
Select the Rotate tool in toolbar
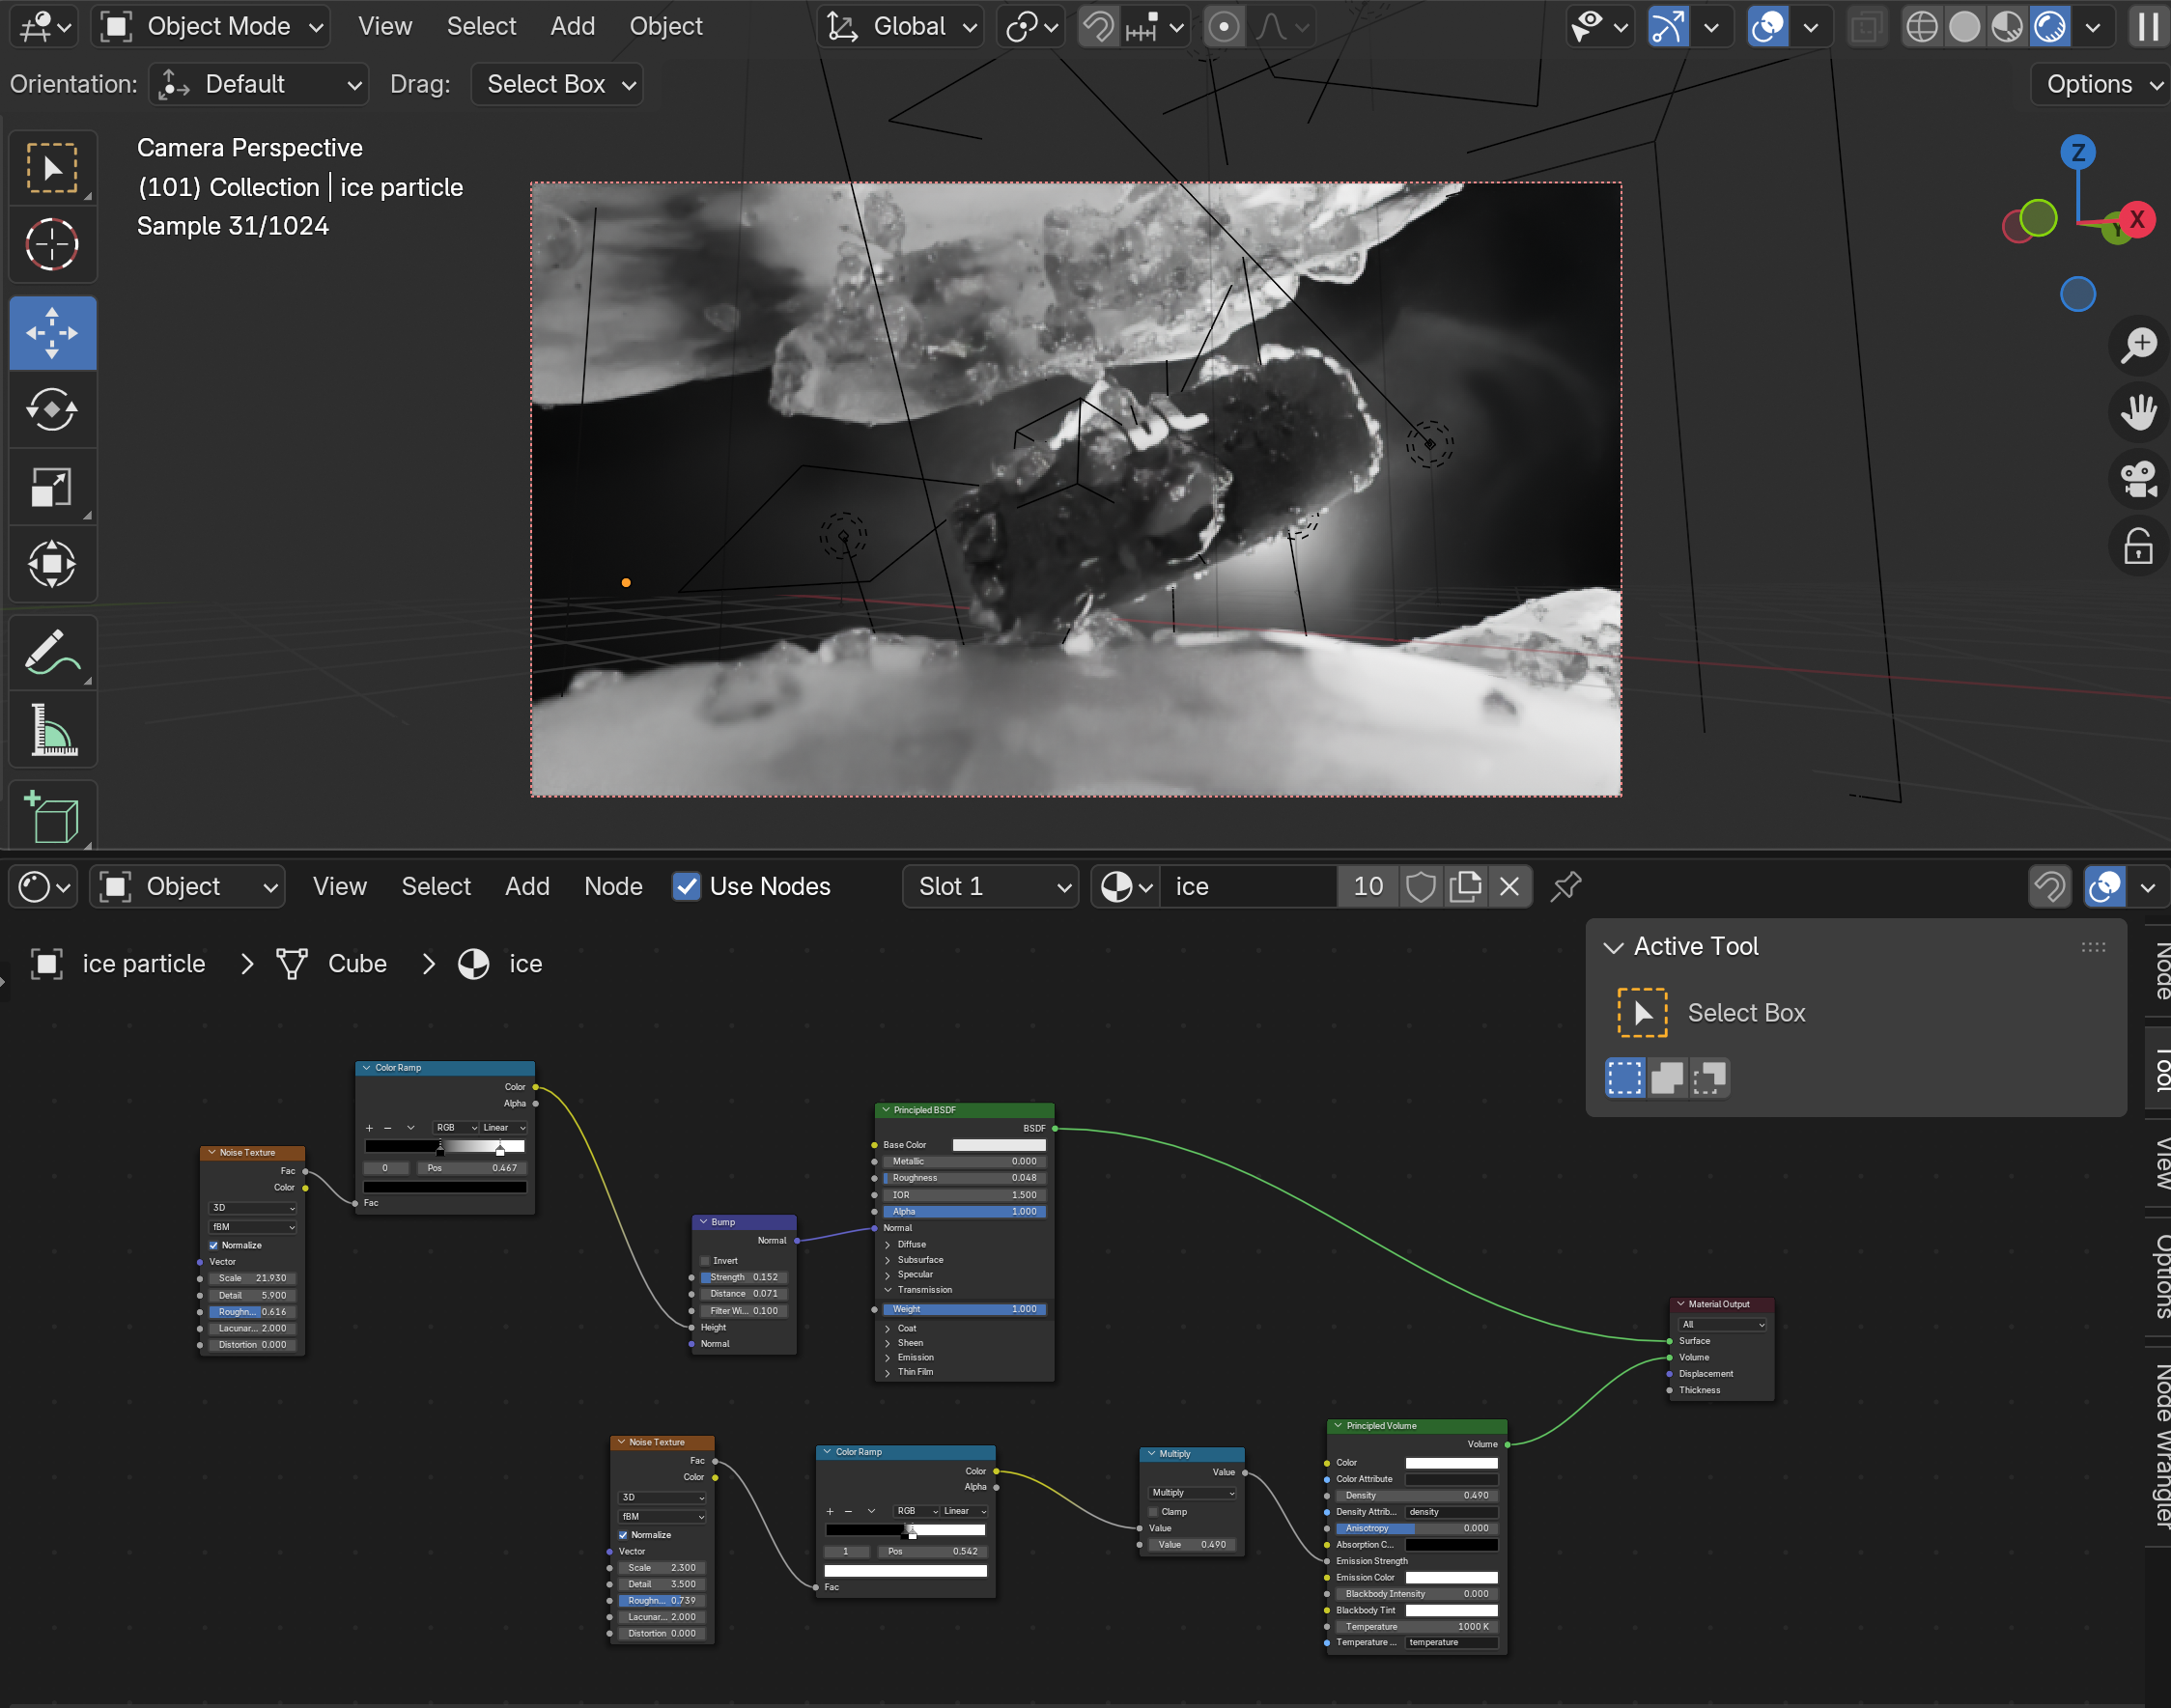pos(52,410)
